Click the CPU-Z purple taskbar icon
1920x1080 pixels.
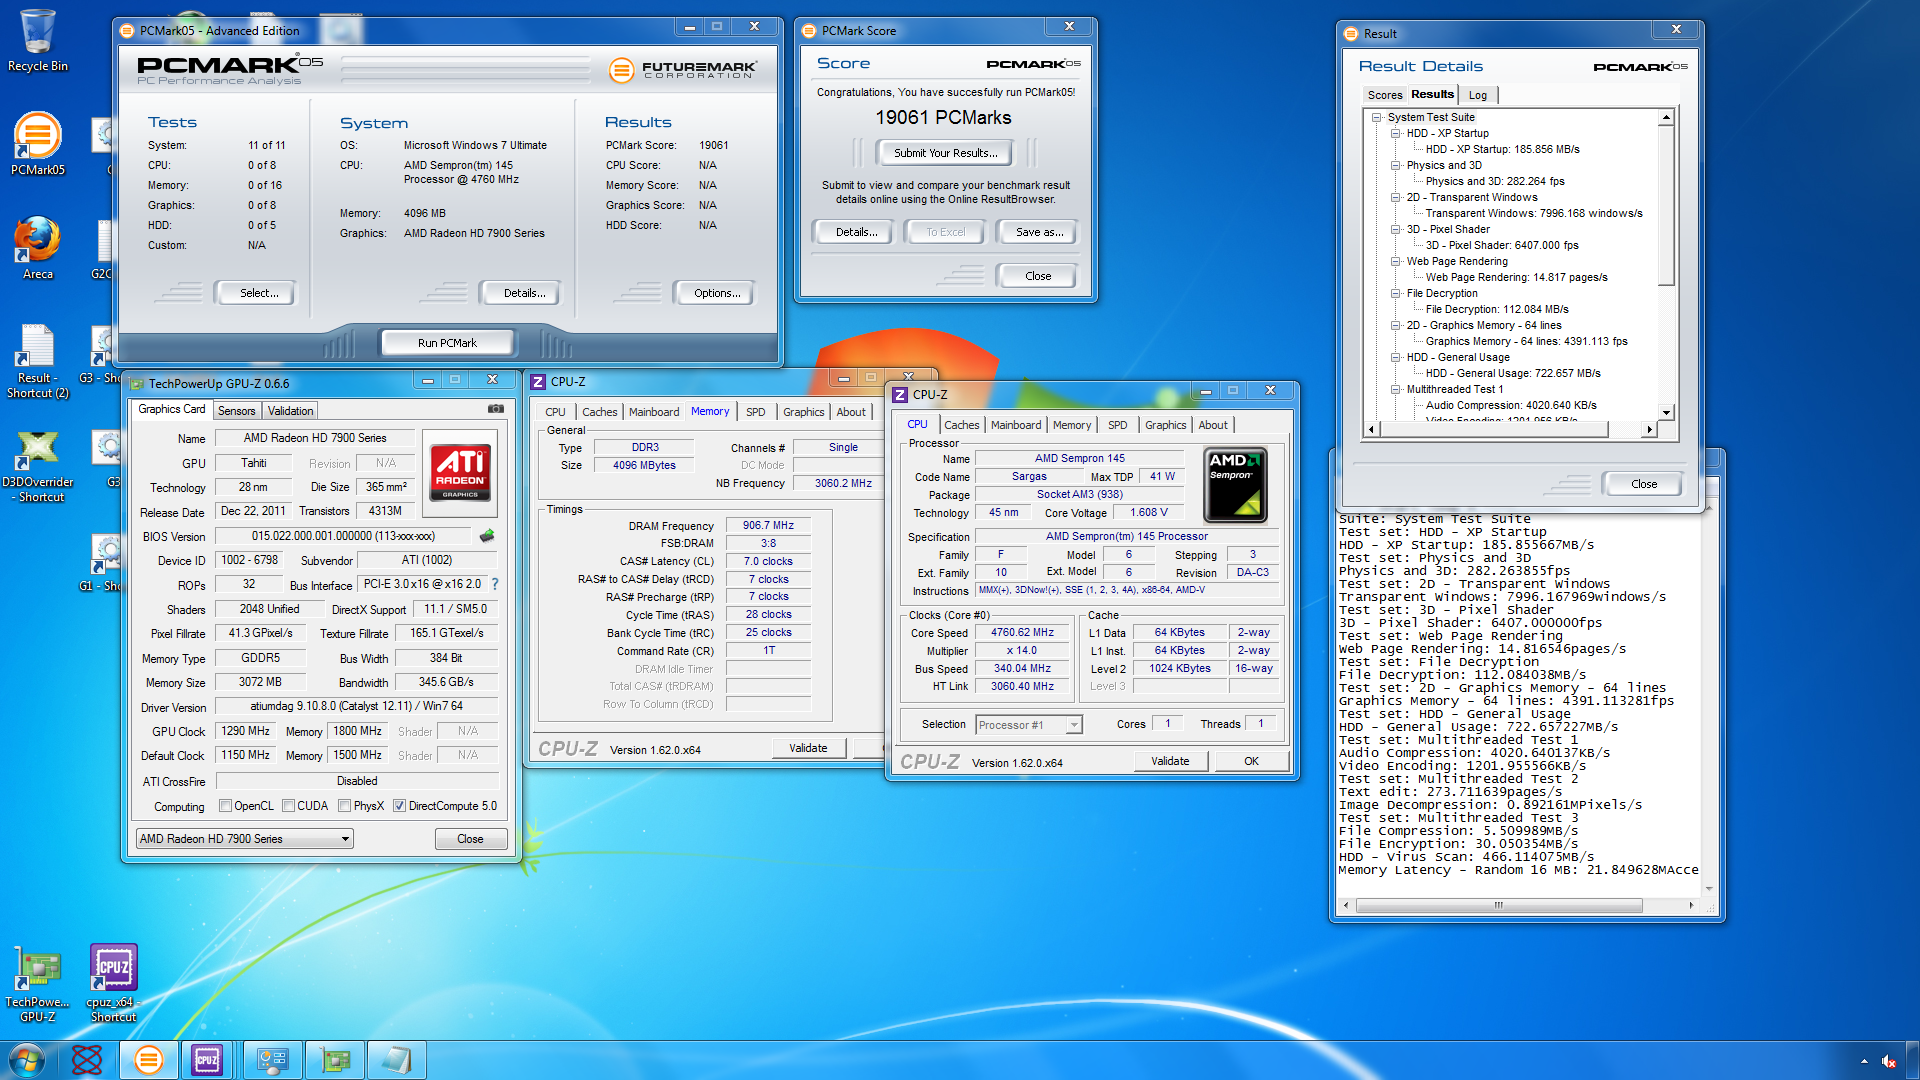point(208,1060)
